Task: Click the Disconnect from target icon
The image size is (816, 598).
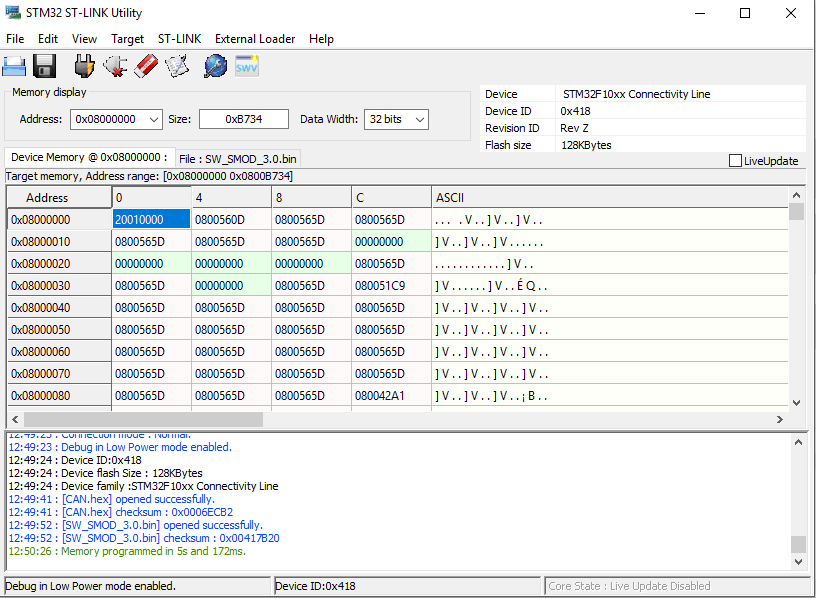Action: 115,67
